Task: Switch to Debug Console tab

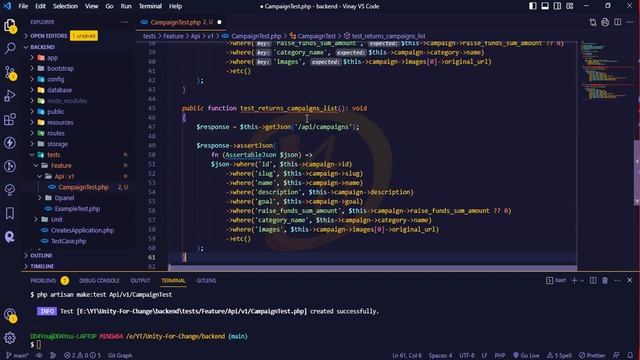Action: click(x=99, y=280)
